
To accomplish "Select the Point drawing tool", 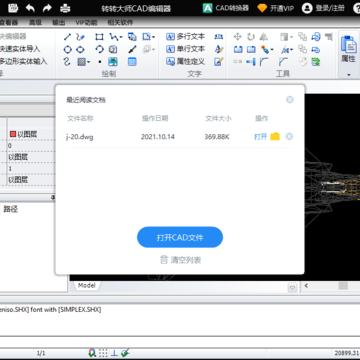I will [99, 62].
